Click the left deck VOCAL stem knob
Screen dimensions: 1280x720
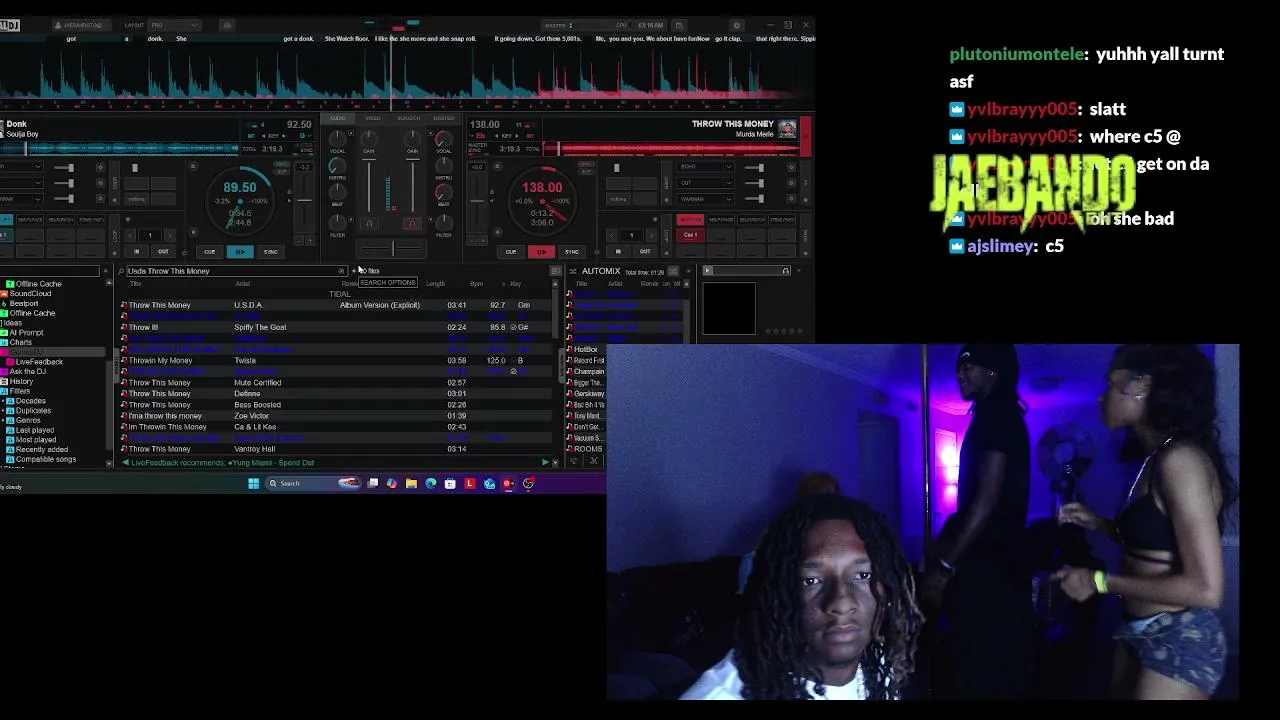click(338, 138)
